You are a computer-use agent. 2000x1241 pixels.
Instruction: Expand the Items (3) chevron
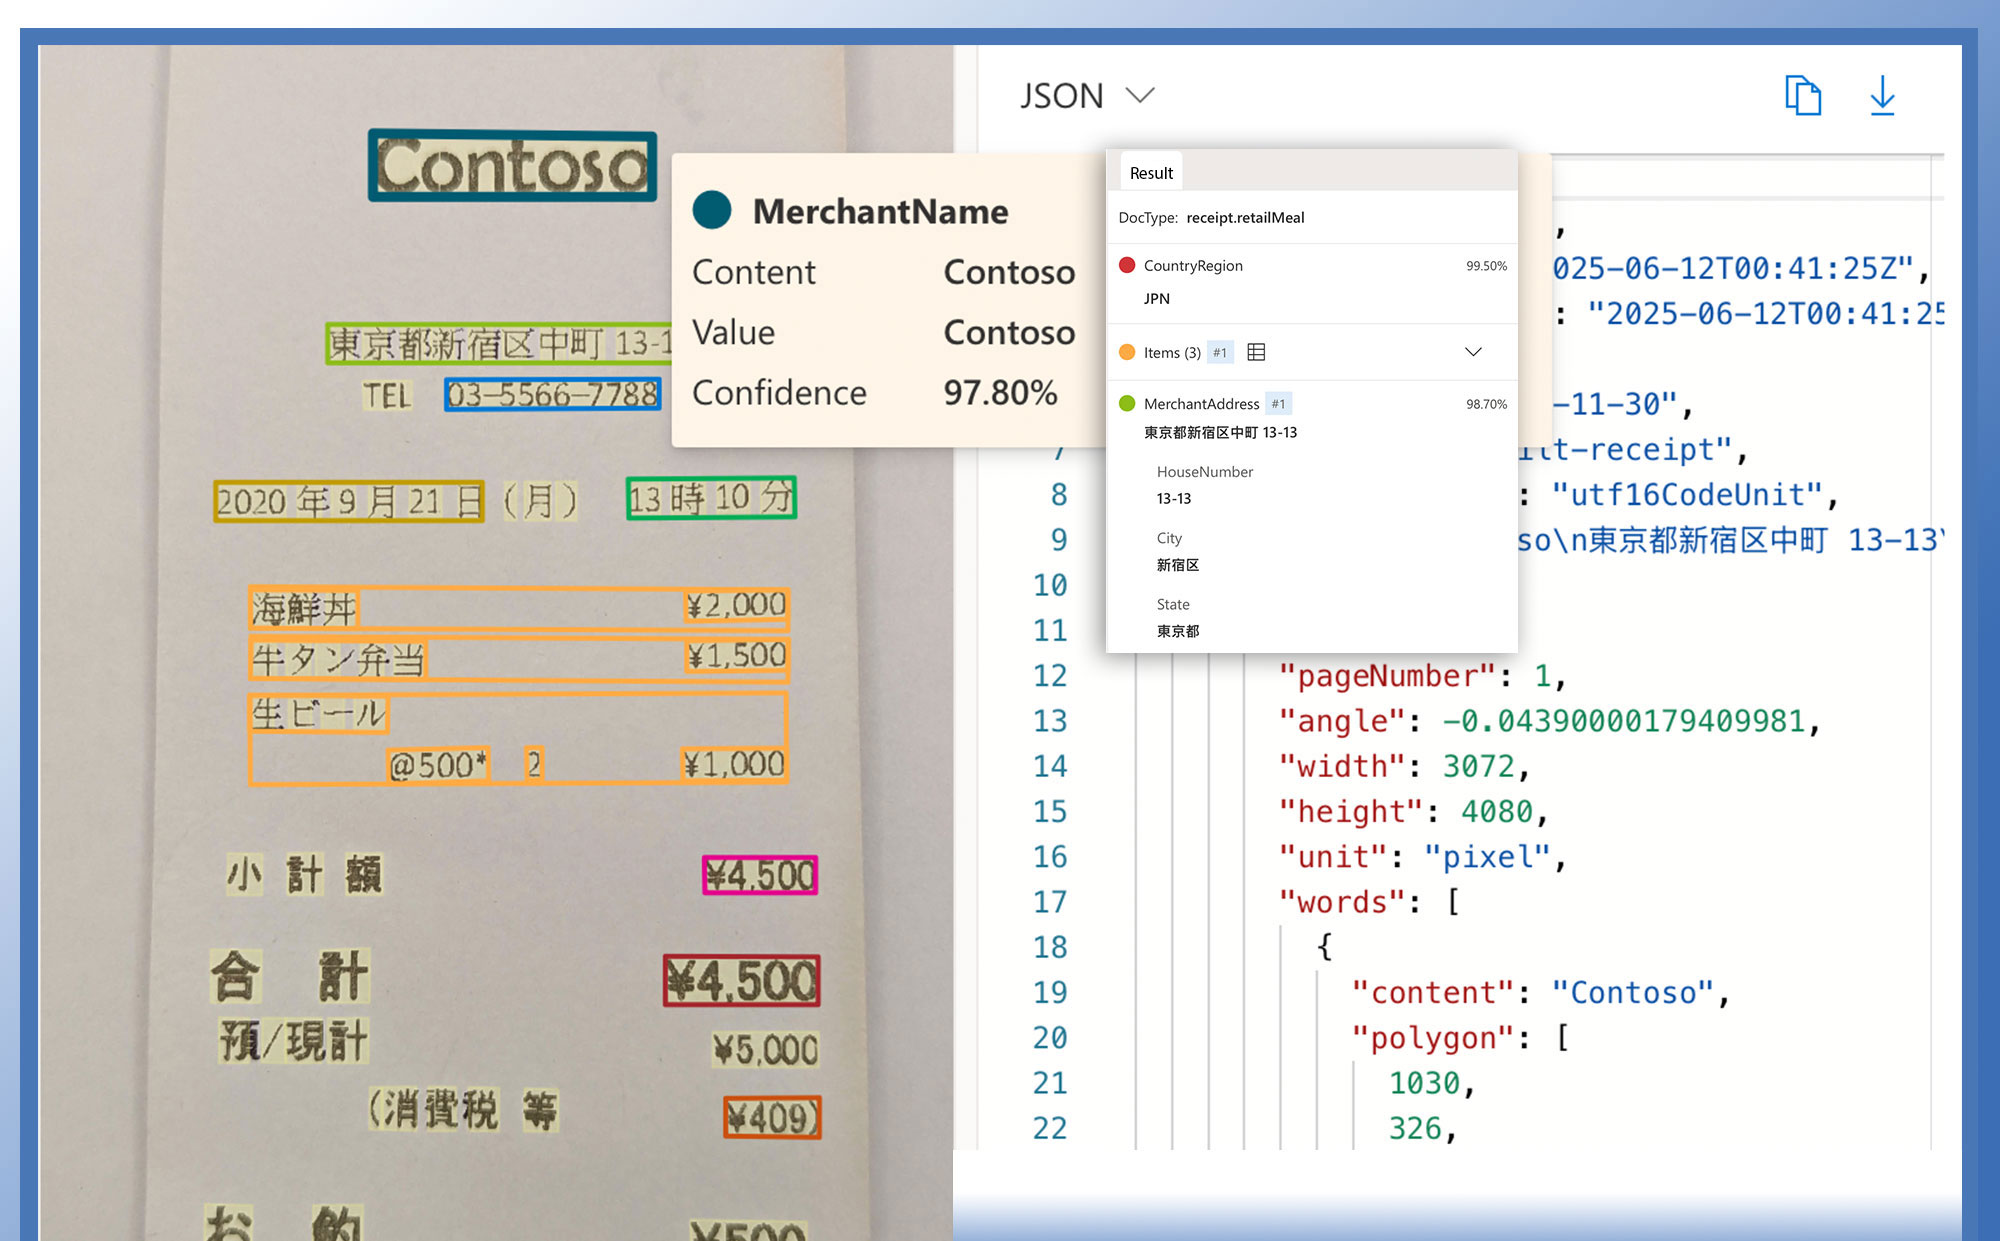pyautogui.click(x=1473, y=352)
